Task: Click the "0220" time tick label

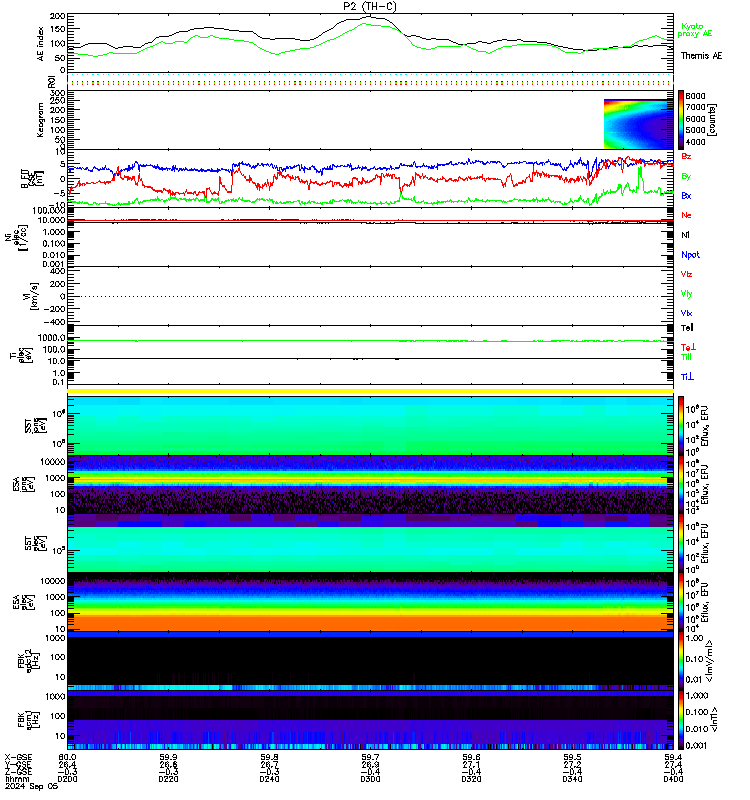Action: pyautogui.click(x=168, y=779)
